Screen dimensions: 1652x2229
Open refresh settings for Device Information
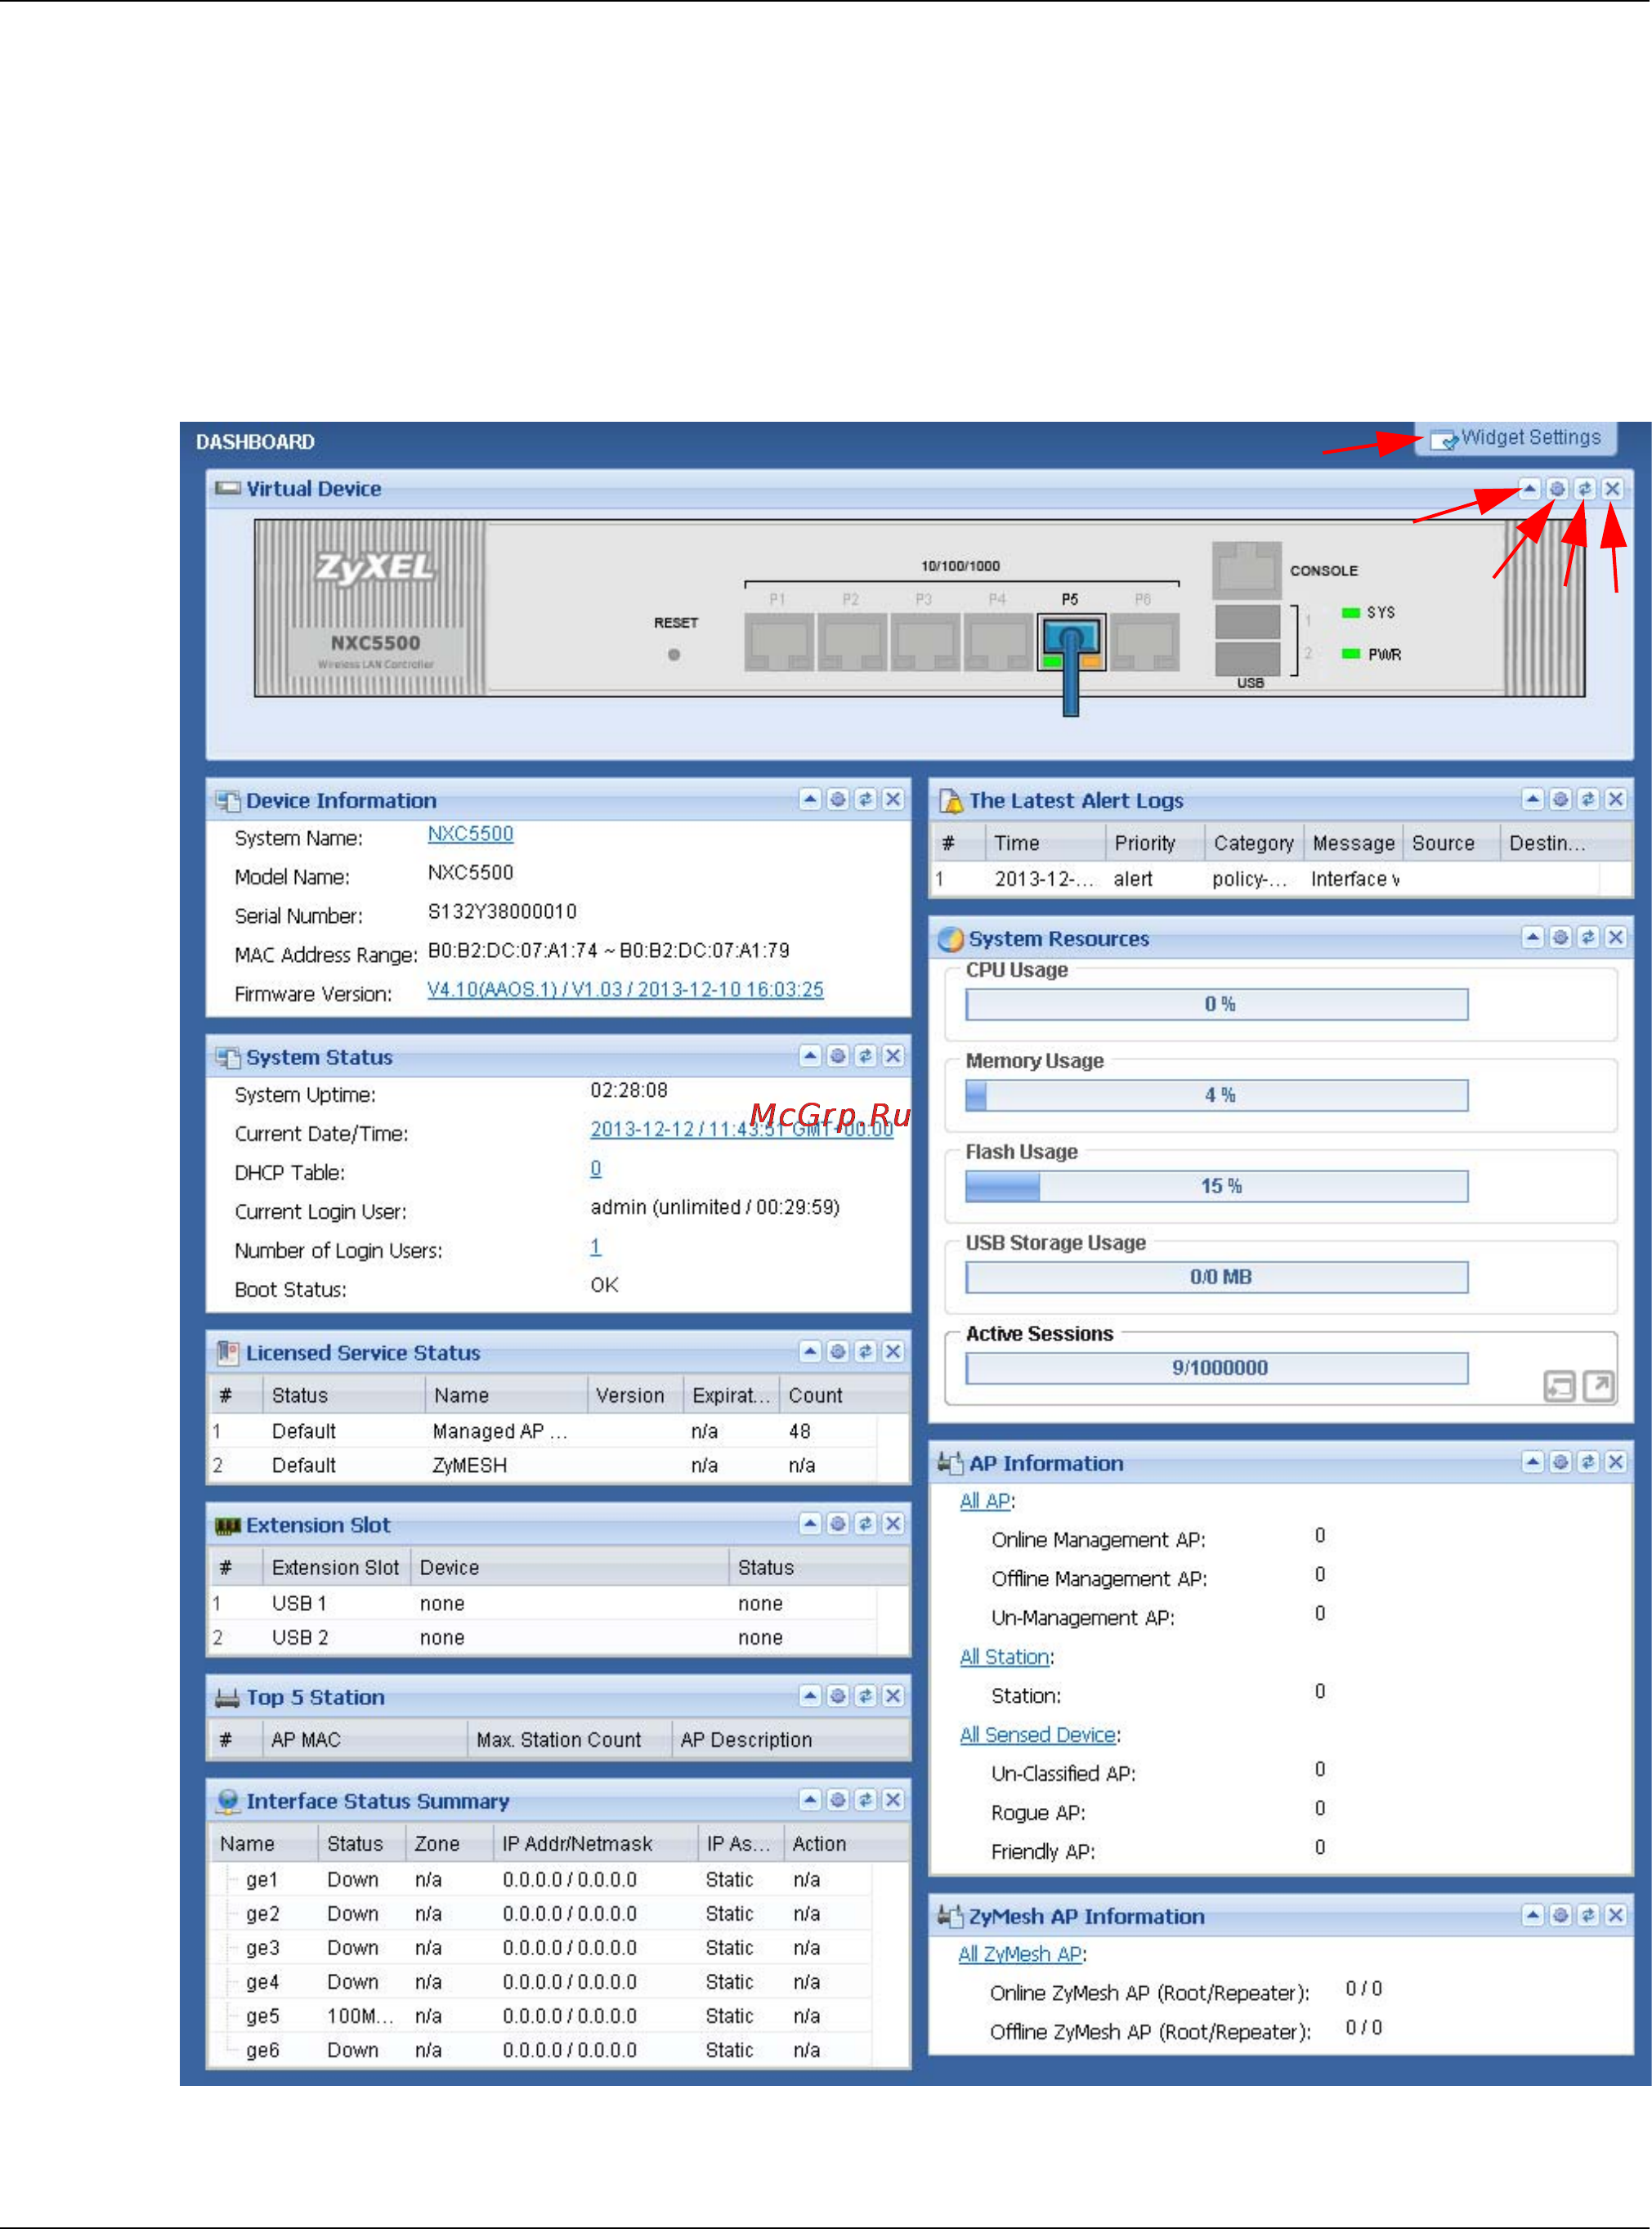(838, 799)
